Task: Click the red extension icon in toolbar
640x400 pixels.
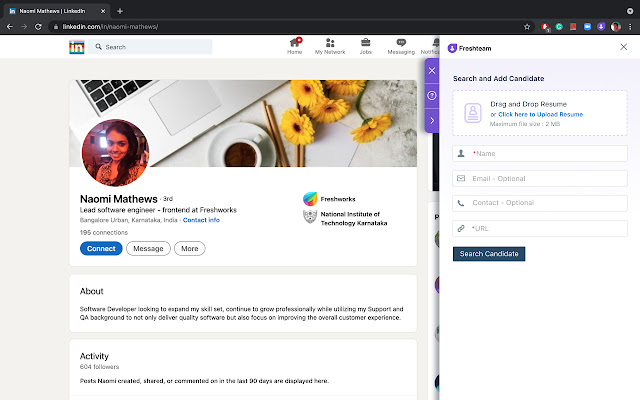Action: click(x=573, y=27)
